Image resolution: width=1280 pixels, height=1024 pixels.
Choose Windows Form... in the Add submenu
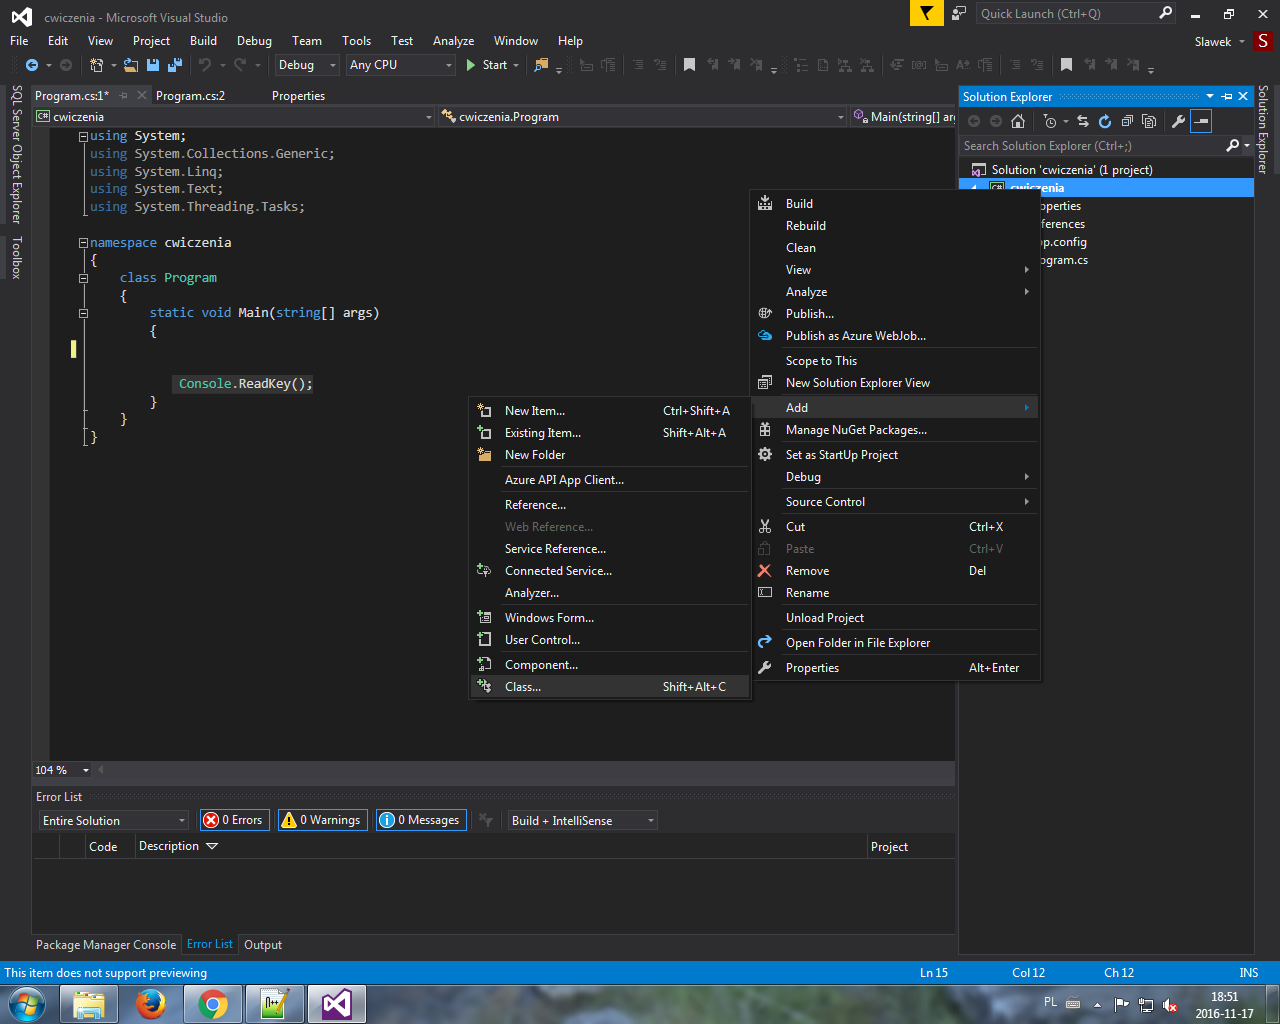click(x=609, y=618)
